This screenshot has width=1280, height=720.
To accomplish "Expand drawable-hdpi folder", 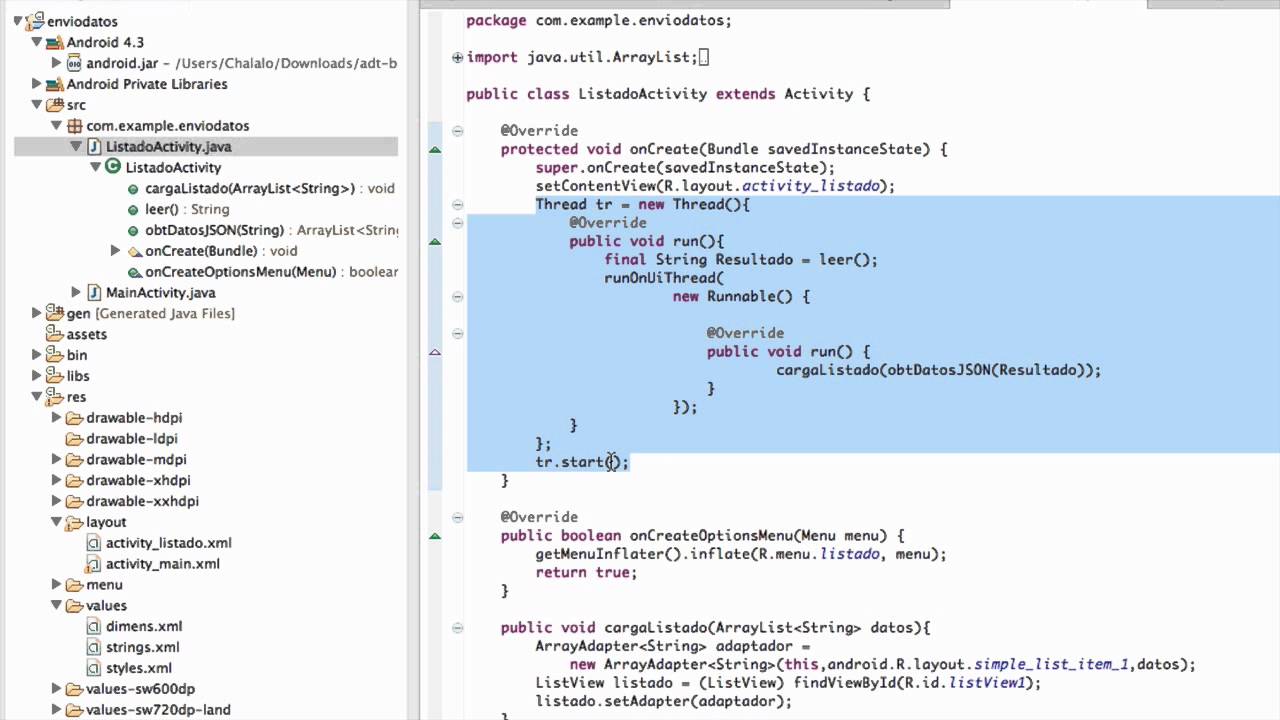I will (x=56, y=418).
